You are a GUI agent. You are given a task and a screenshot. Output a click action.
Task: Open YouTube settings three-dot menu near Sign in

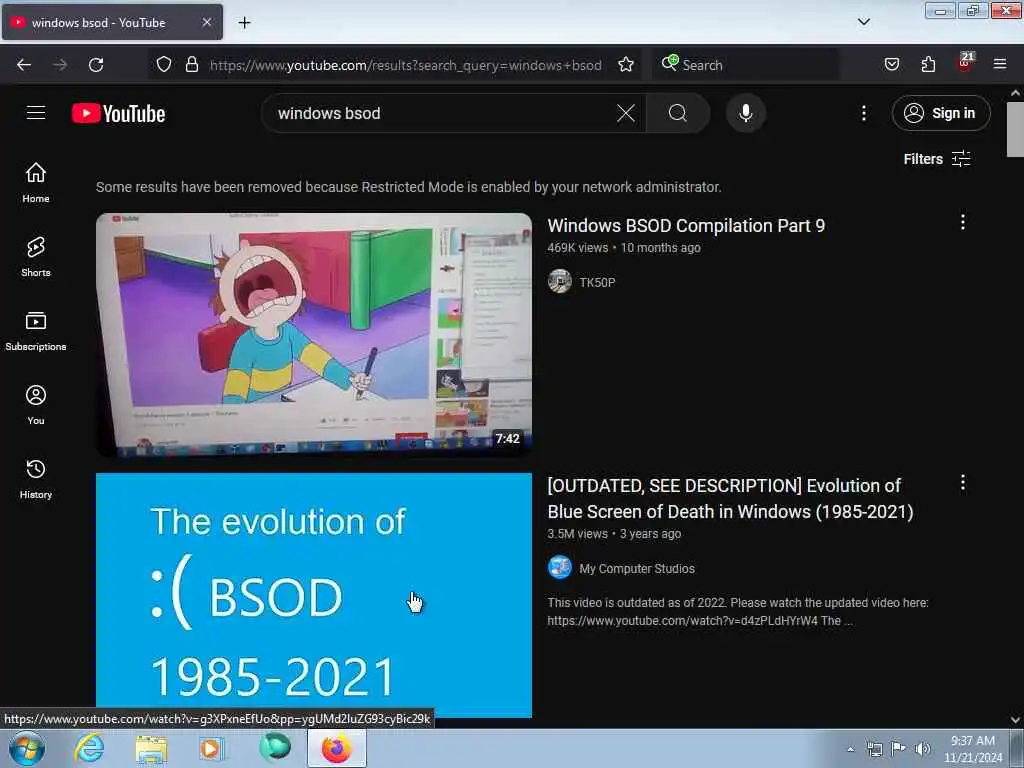(863, 114)
